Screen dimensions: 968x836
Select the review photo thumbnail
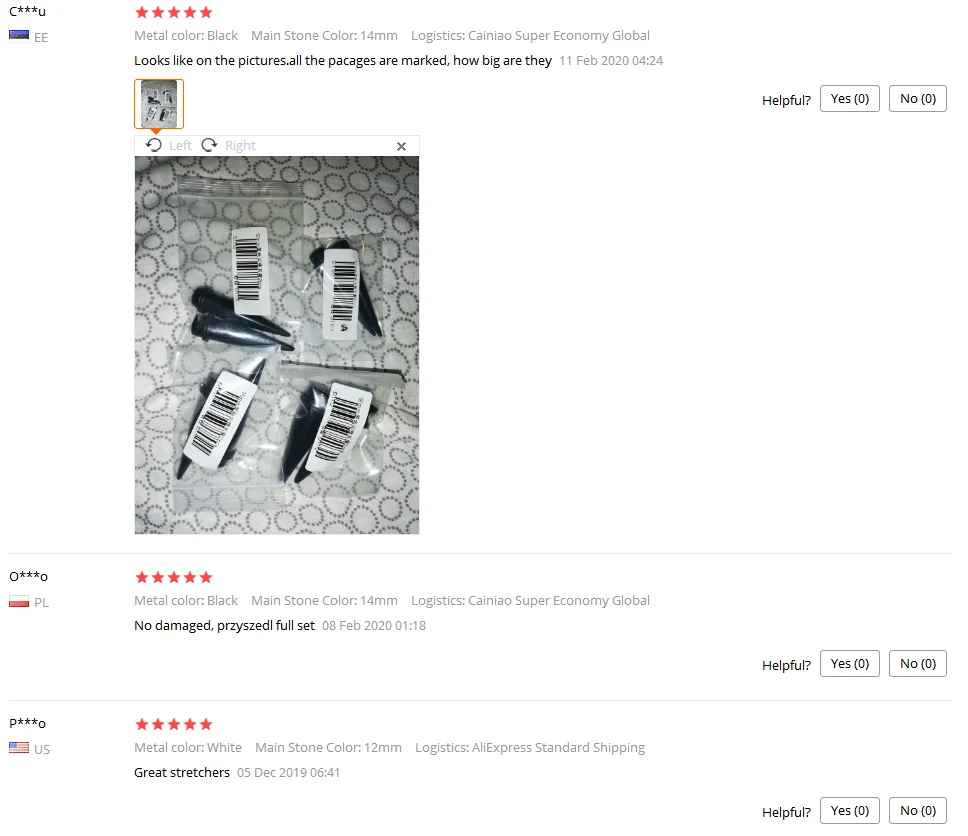pos(159,104)
